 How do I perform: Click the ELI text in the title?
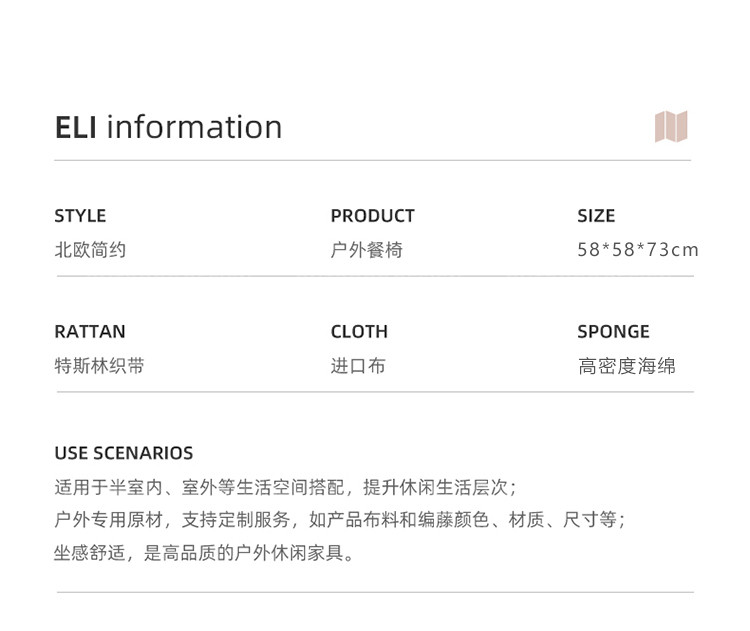tap(75, 127)
